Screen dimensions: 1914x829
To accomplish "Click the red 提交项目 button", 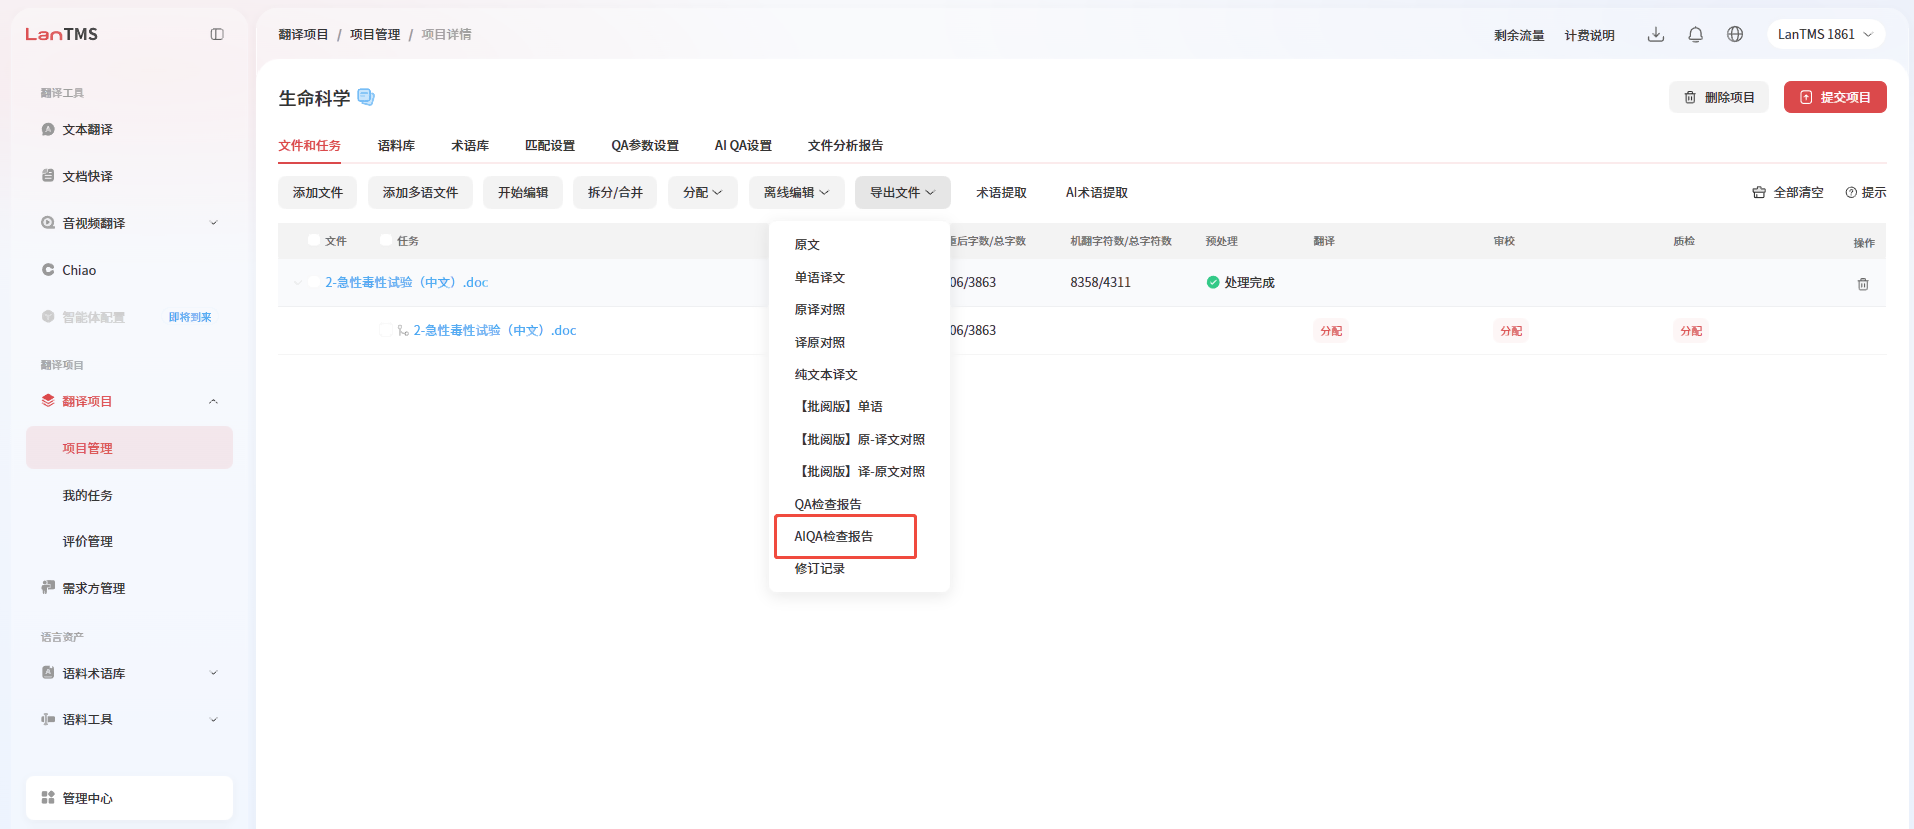I will coord(1835,97).
